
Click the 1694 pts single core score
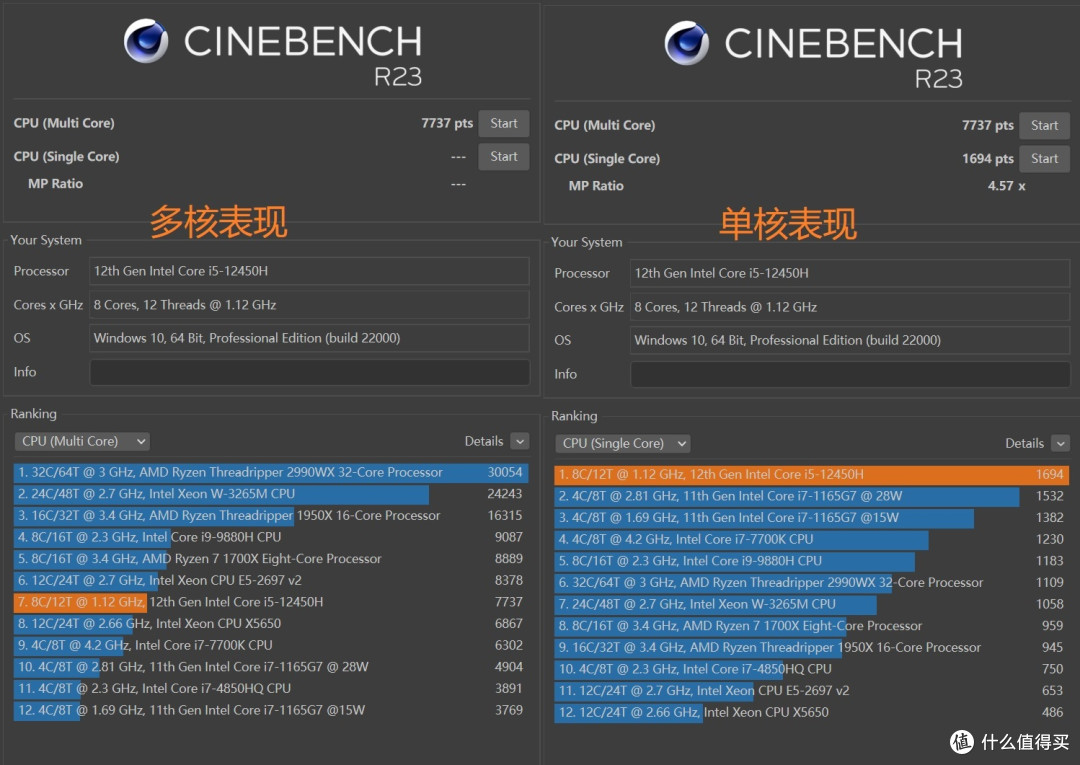[988, 159]
